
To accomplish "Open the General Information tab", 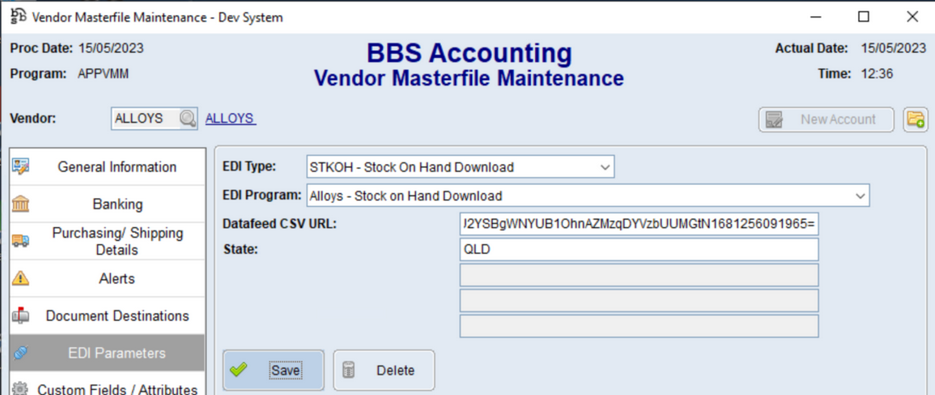I will pos(107,166).
